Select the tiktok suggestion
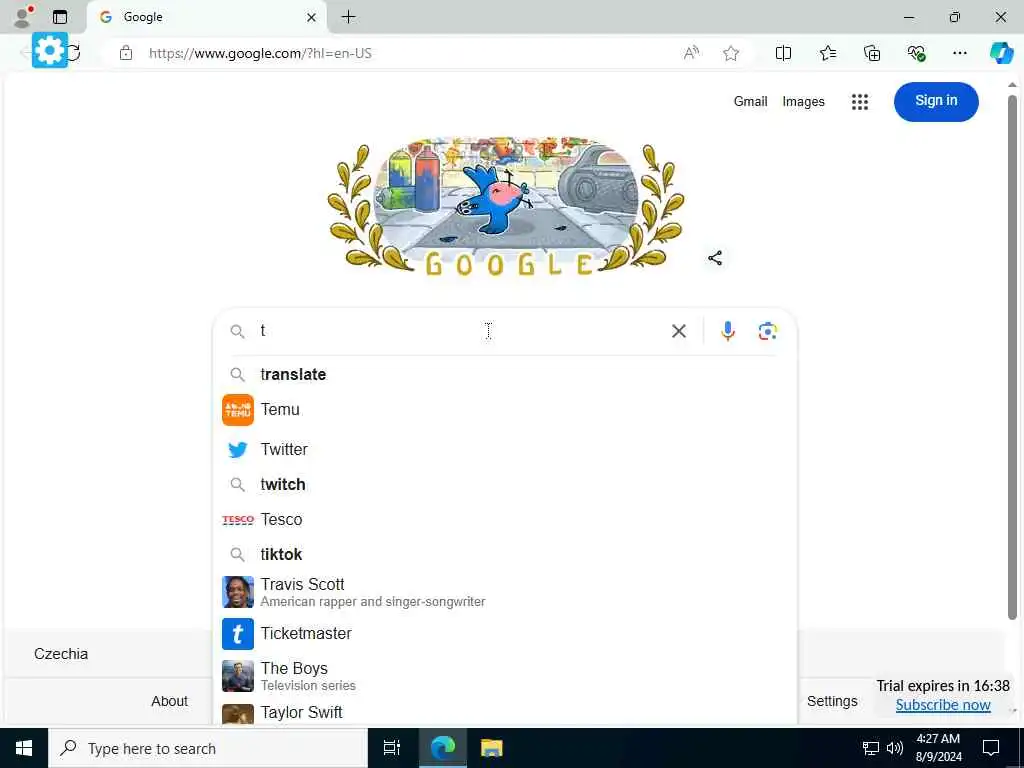 (504, 554)
